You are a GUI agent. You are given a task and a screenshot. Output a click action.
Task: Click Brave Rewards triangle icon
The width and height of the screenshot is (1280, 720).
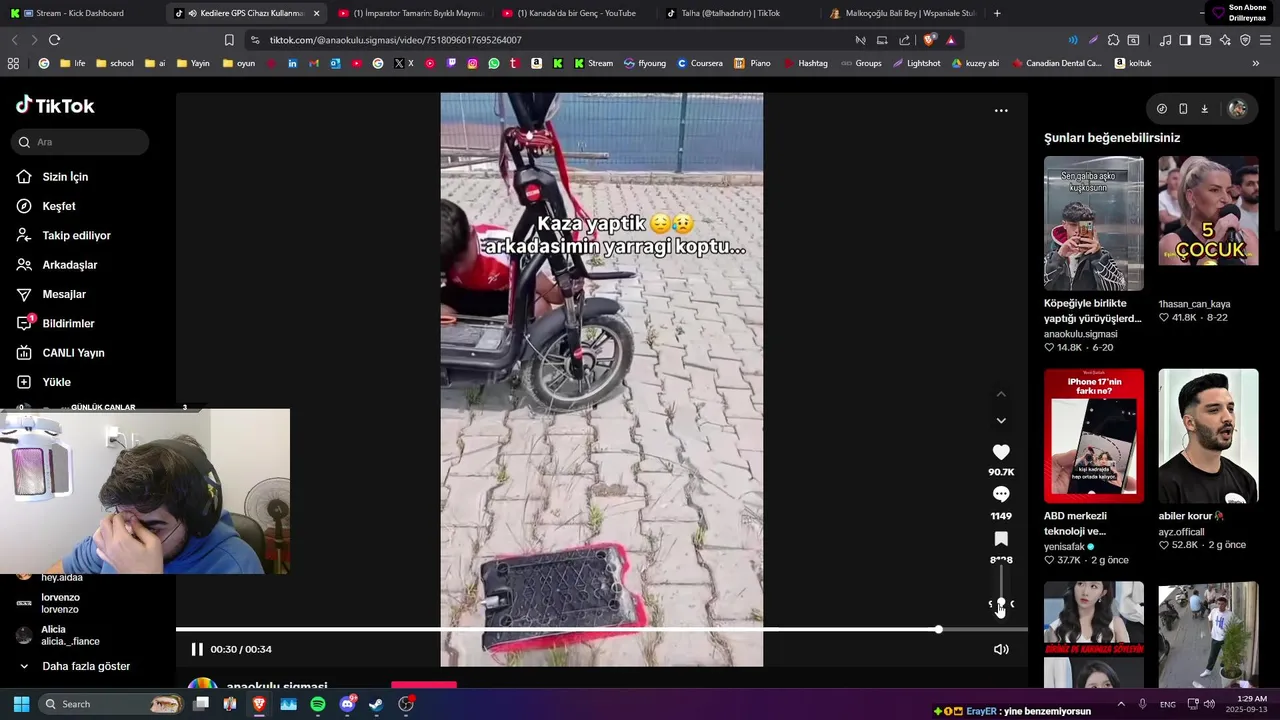[950, 40]
